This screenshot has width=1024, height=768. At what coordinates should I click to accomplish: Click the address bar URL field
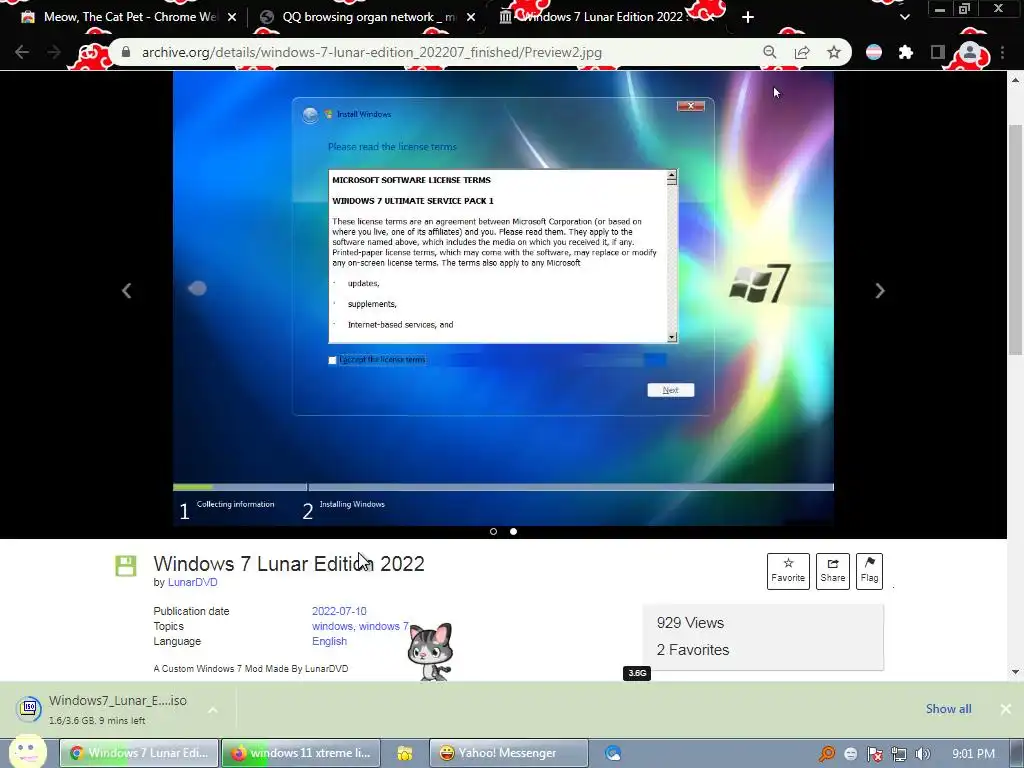click(x=372, y=52)
